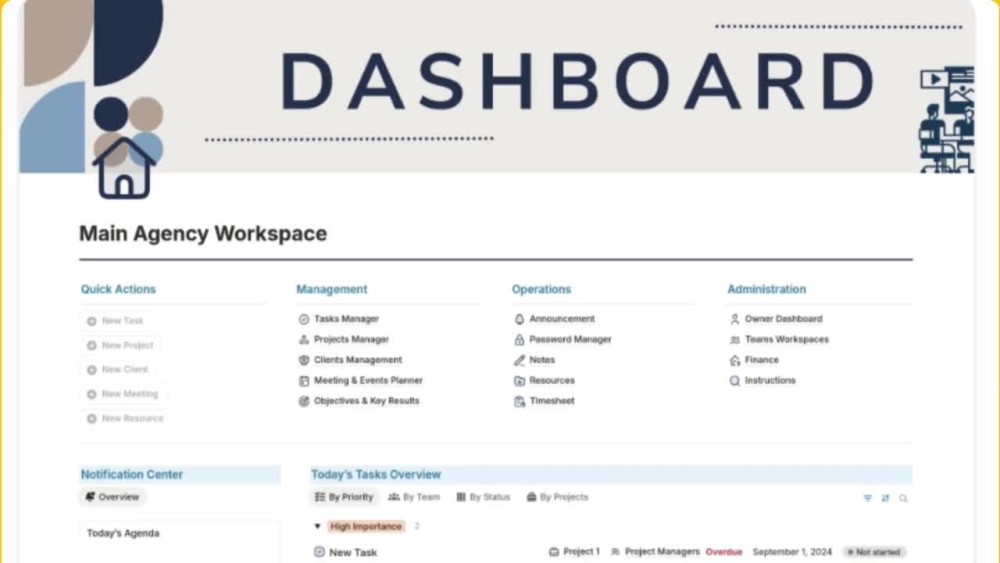Click the Quick Actions heading

tap(118, 289)
